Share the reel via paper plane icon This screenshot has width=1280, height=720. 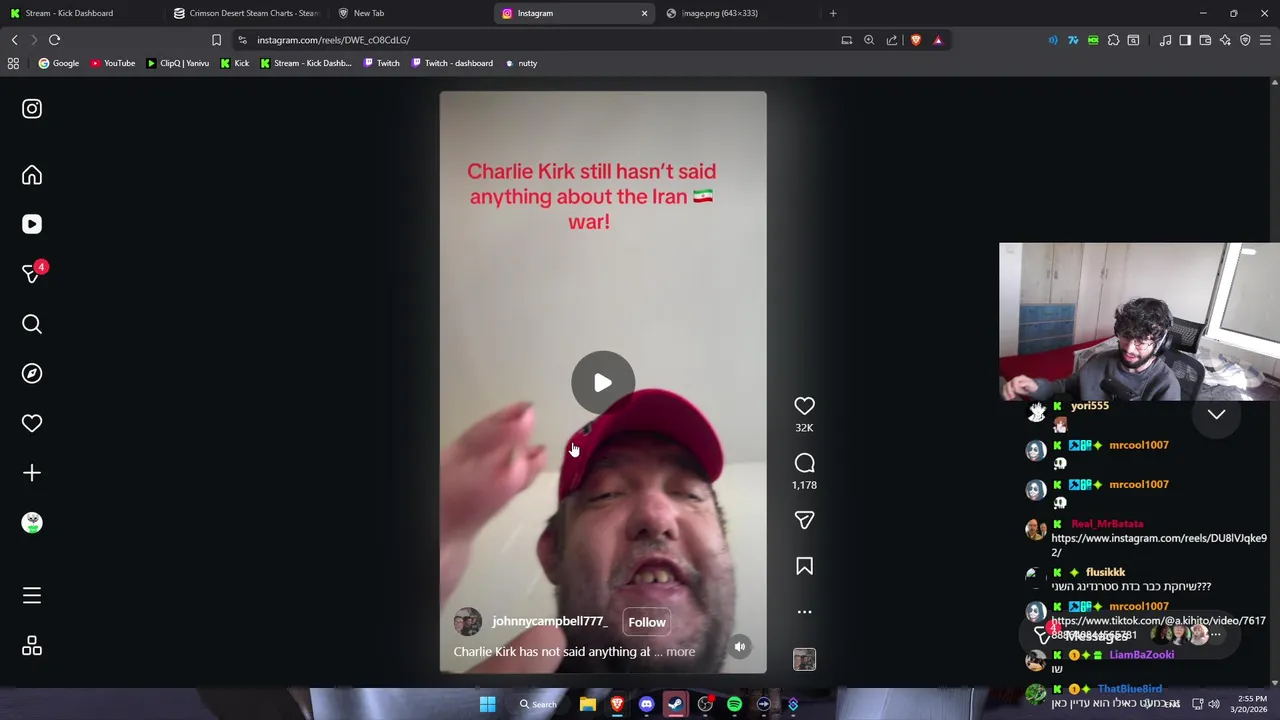tap(804, 520)
